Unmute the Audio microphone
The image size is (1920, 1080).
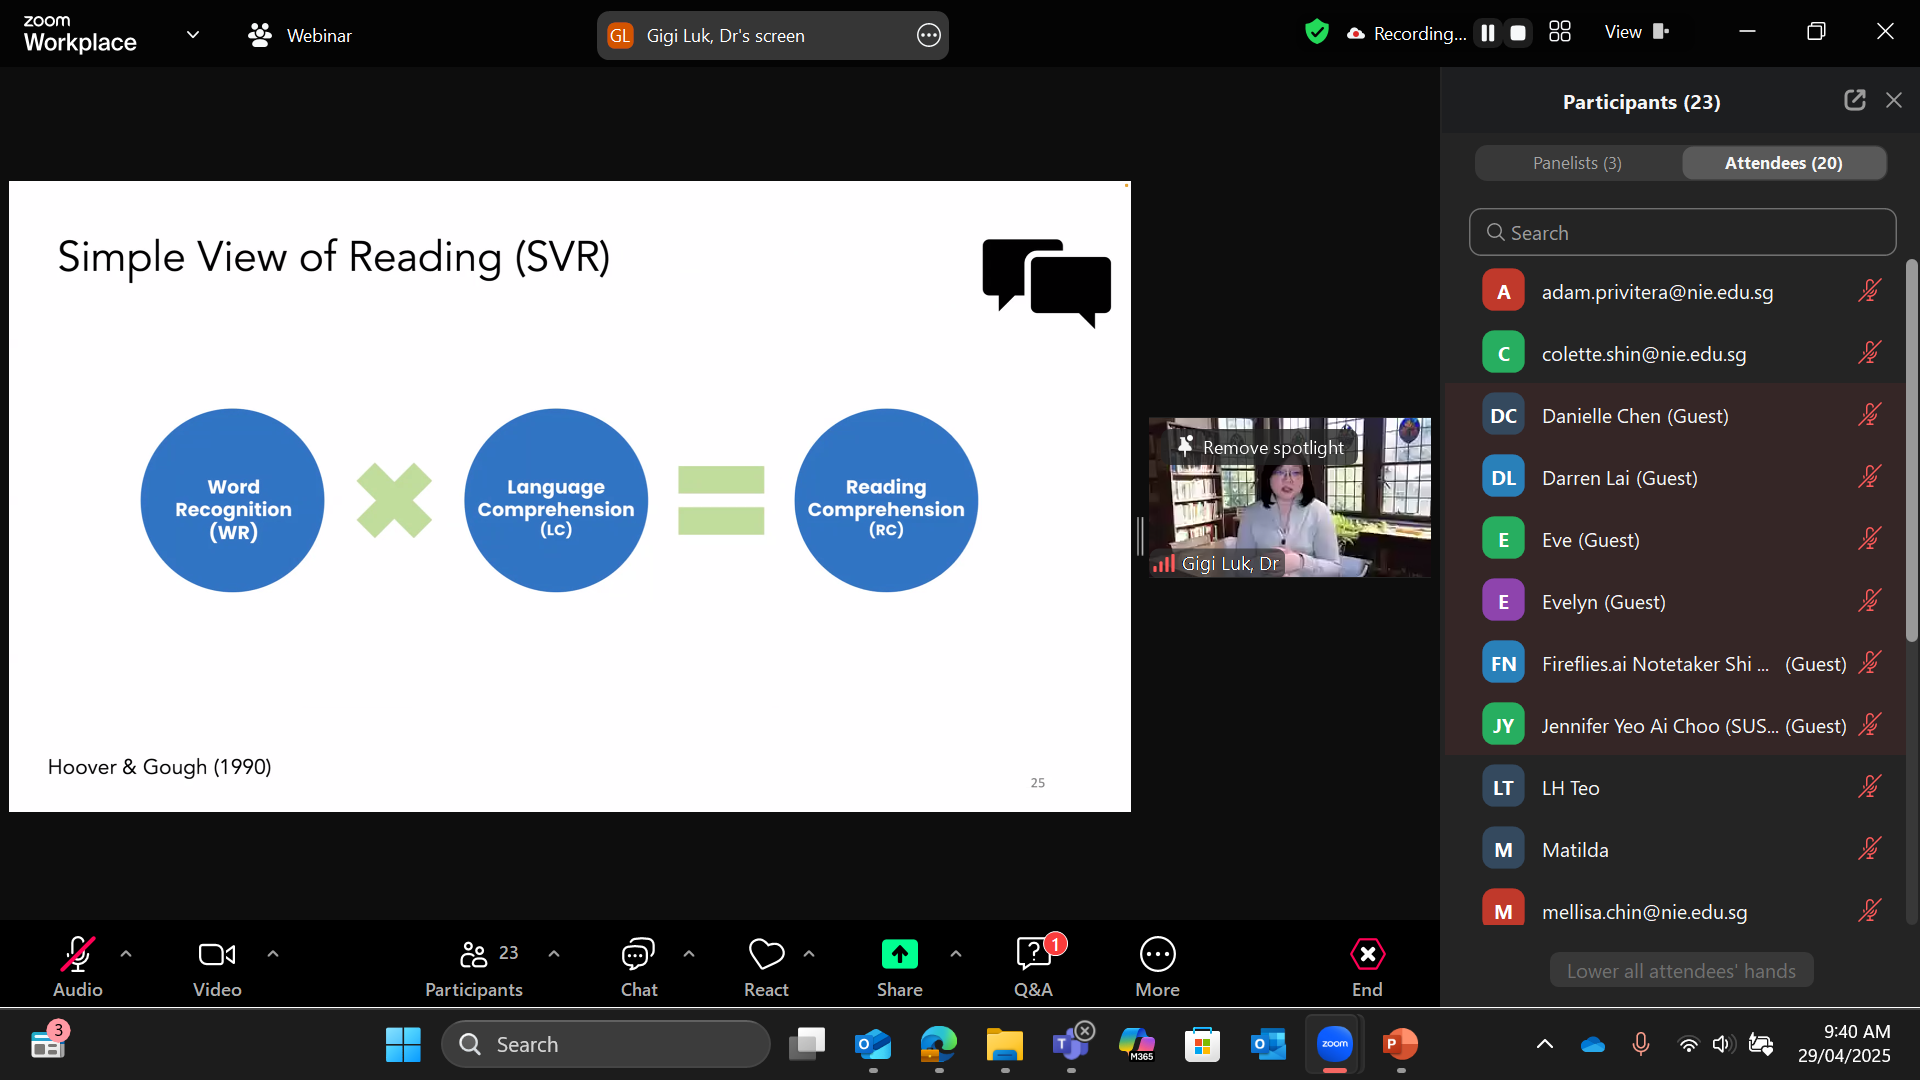click(78, 955)
